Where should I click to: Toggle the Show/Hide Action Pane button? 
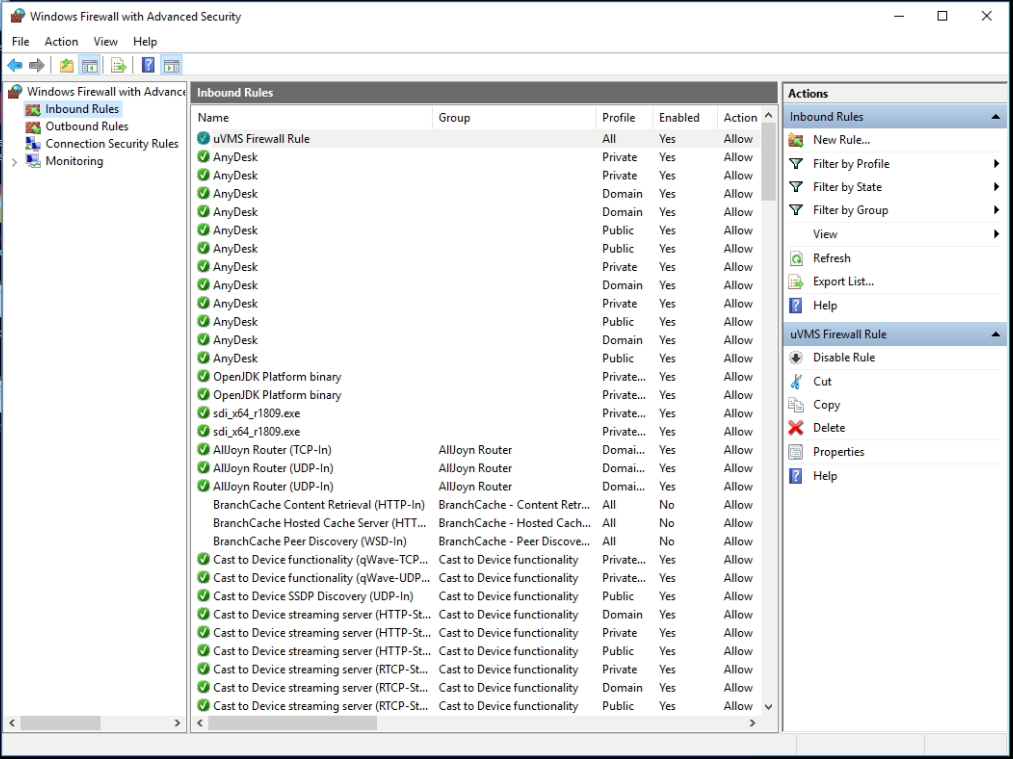click(x=171, y=66)
